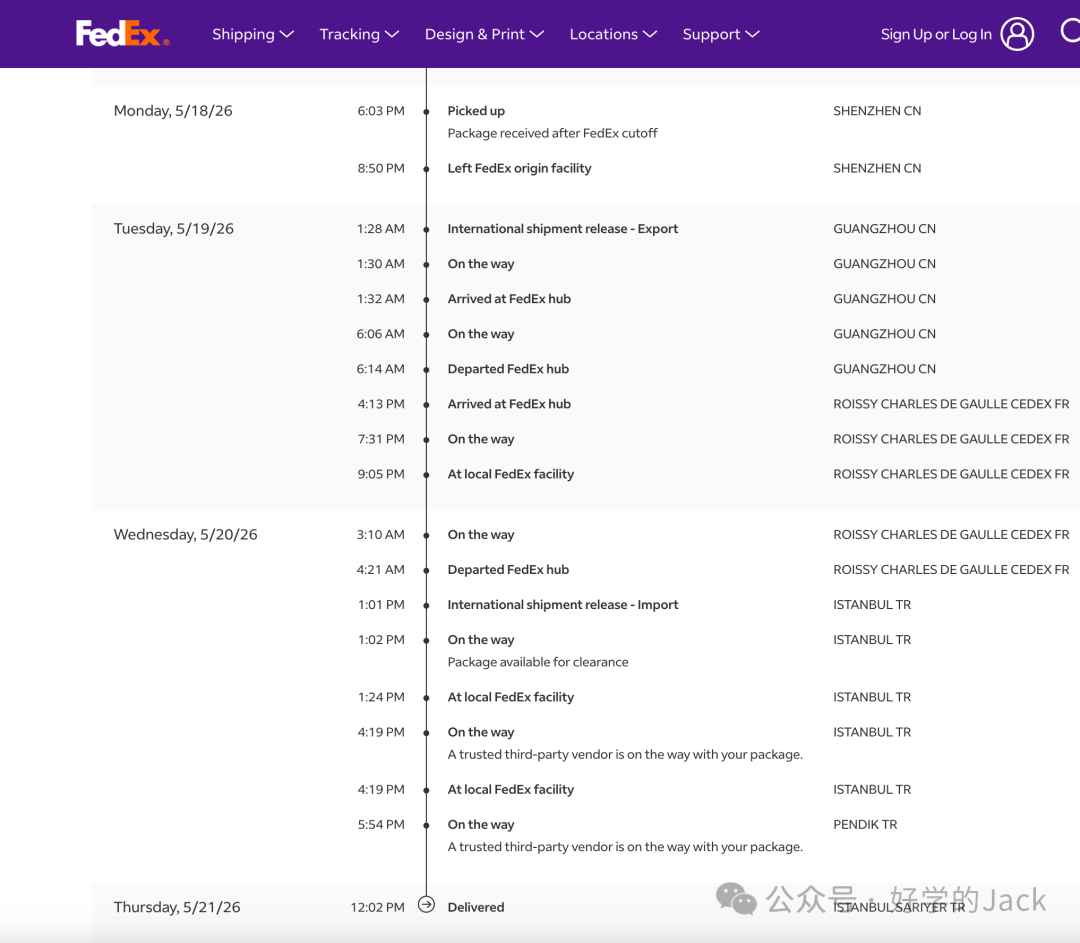Select the Picked up timeline dot

(426, 112)
